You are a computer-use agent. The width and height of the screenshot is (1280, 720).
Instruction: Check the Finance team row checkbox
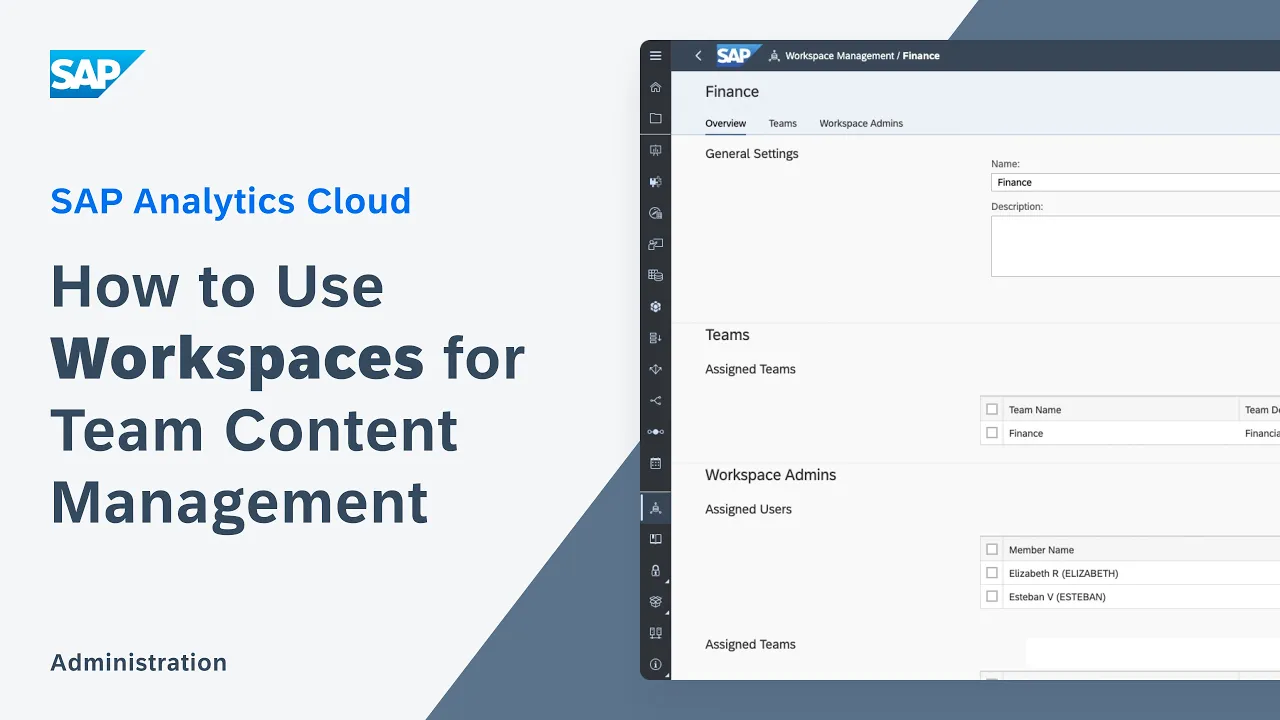coord(992,433)
